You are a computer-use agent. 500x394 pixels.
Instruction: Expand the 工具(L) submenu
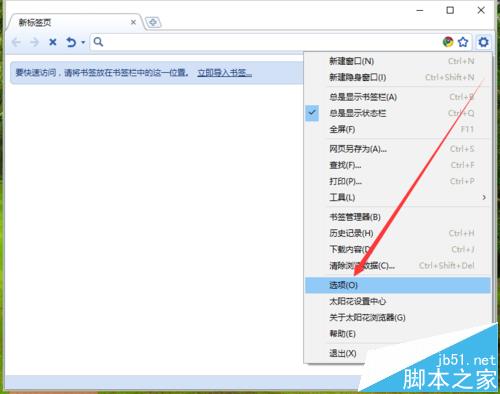(398, 197)
